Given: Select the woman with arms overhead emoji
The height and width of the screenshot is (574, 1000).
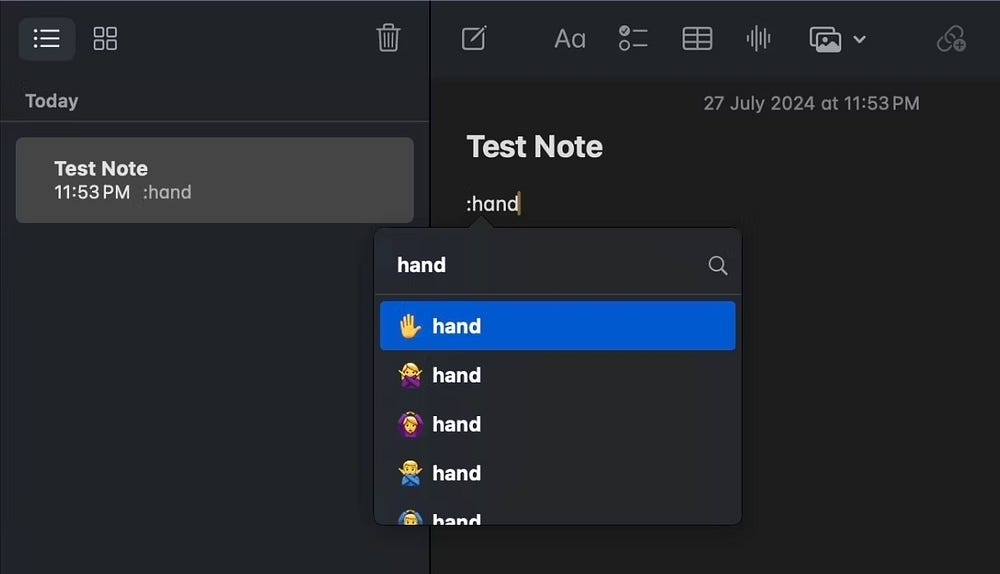Looking at the screenshot, I should (x=557, y=424).
